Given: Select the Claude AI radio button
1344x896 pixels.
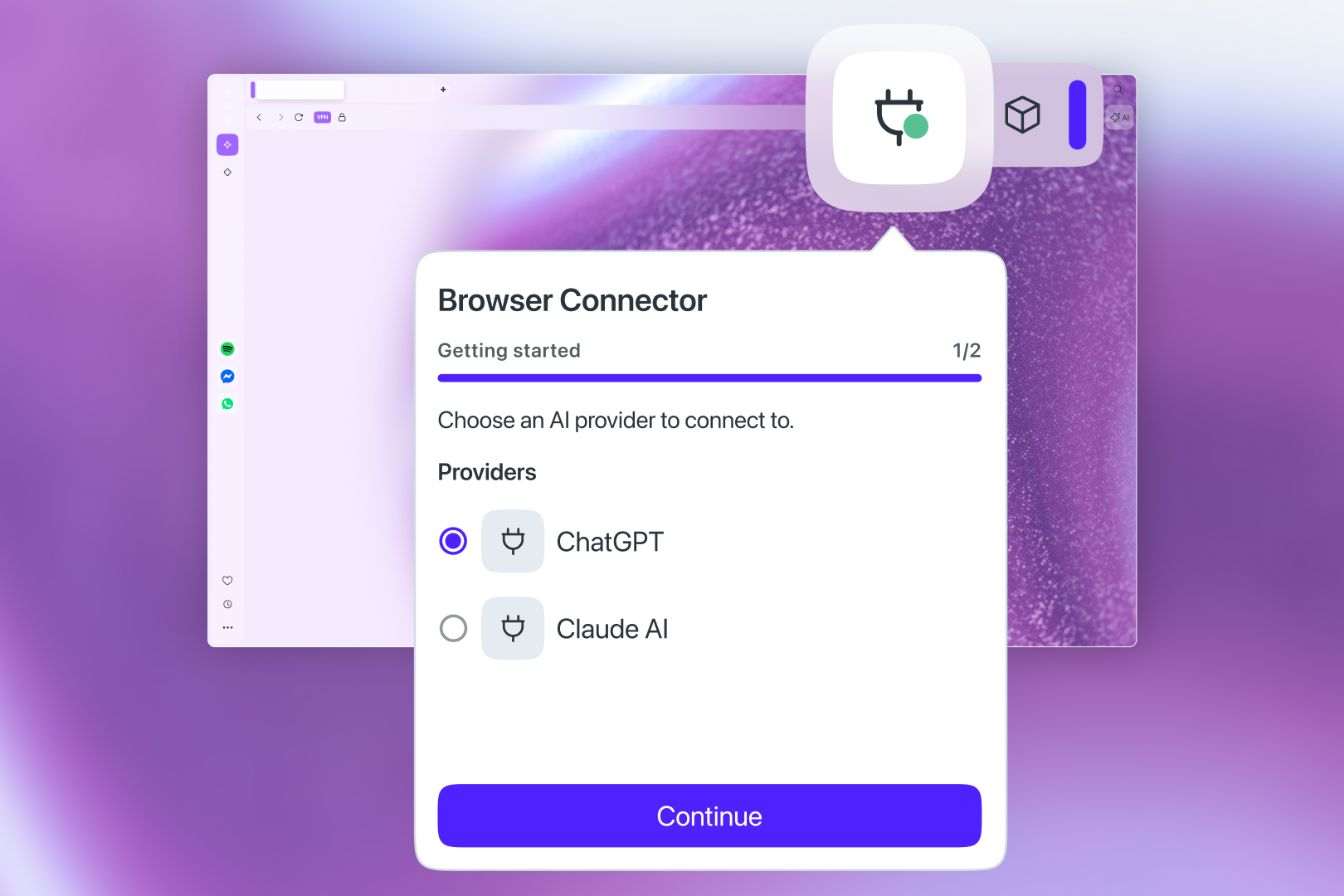Looking at the screenshot, I should (x=453, y=628).
